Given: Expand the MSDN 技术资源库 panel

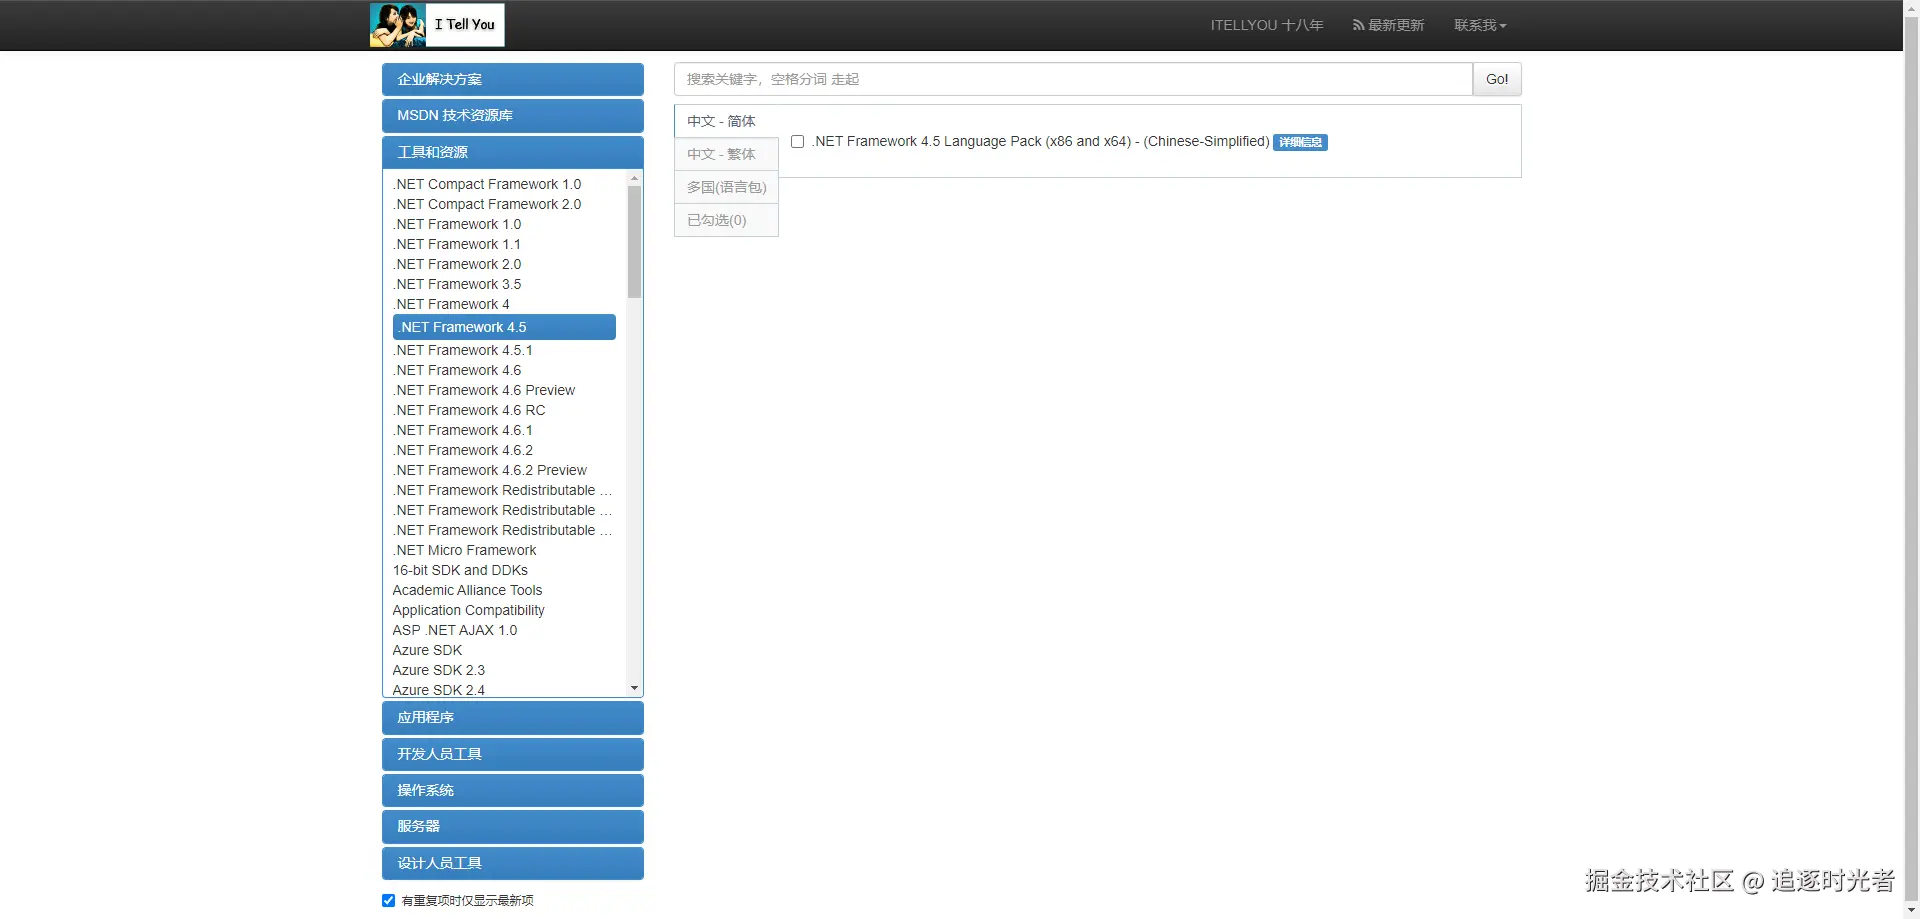Looking at the screenshot, I should (x=513, y=115).
